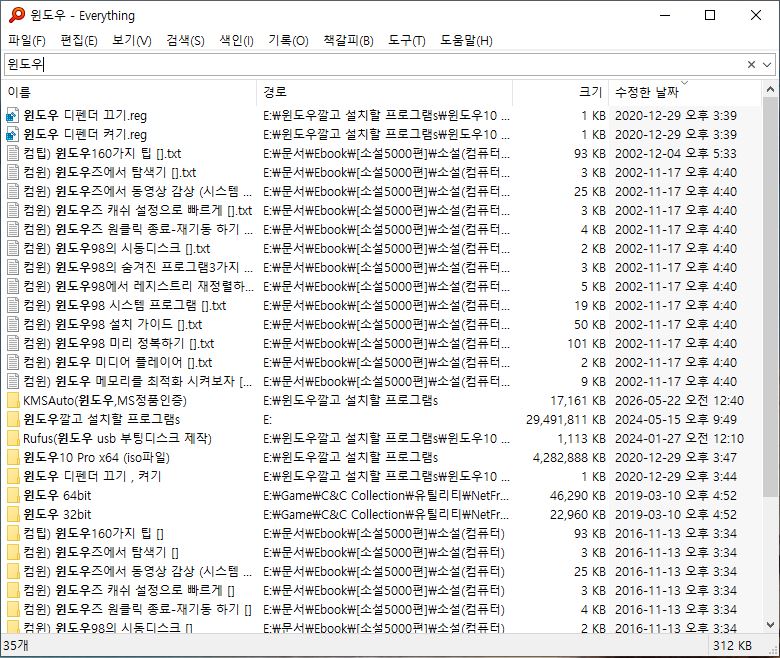
Task: Sort by the 크기 column header
Action: point(561,92)
